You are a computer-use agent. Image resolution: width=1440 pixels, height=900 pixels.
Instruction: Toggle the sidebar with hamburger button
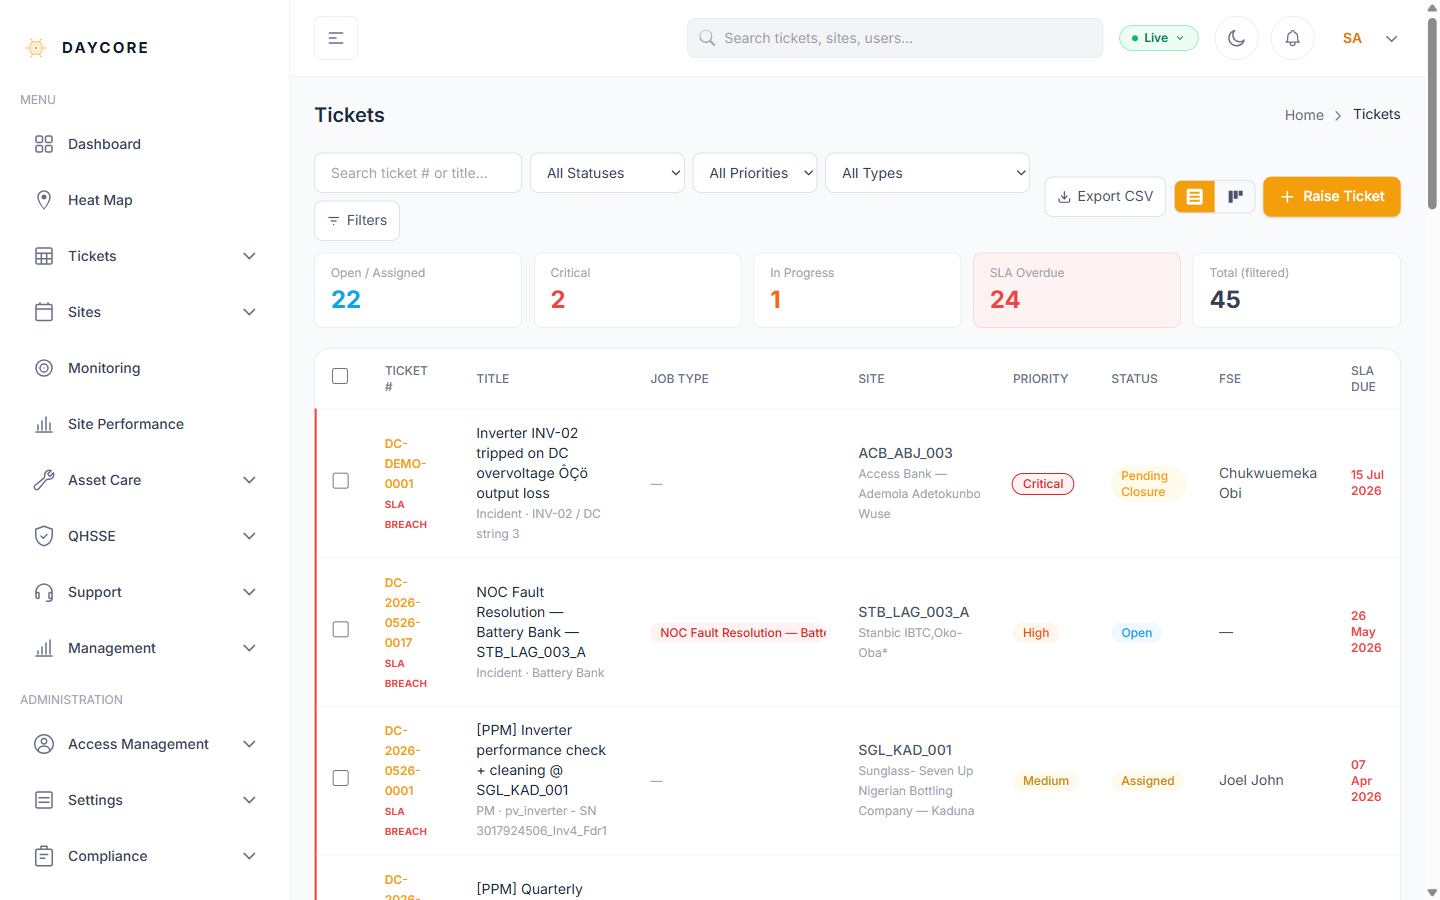[x=336, y=38]
